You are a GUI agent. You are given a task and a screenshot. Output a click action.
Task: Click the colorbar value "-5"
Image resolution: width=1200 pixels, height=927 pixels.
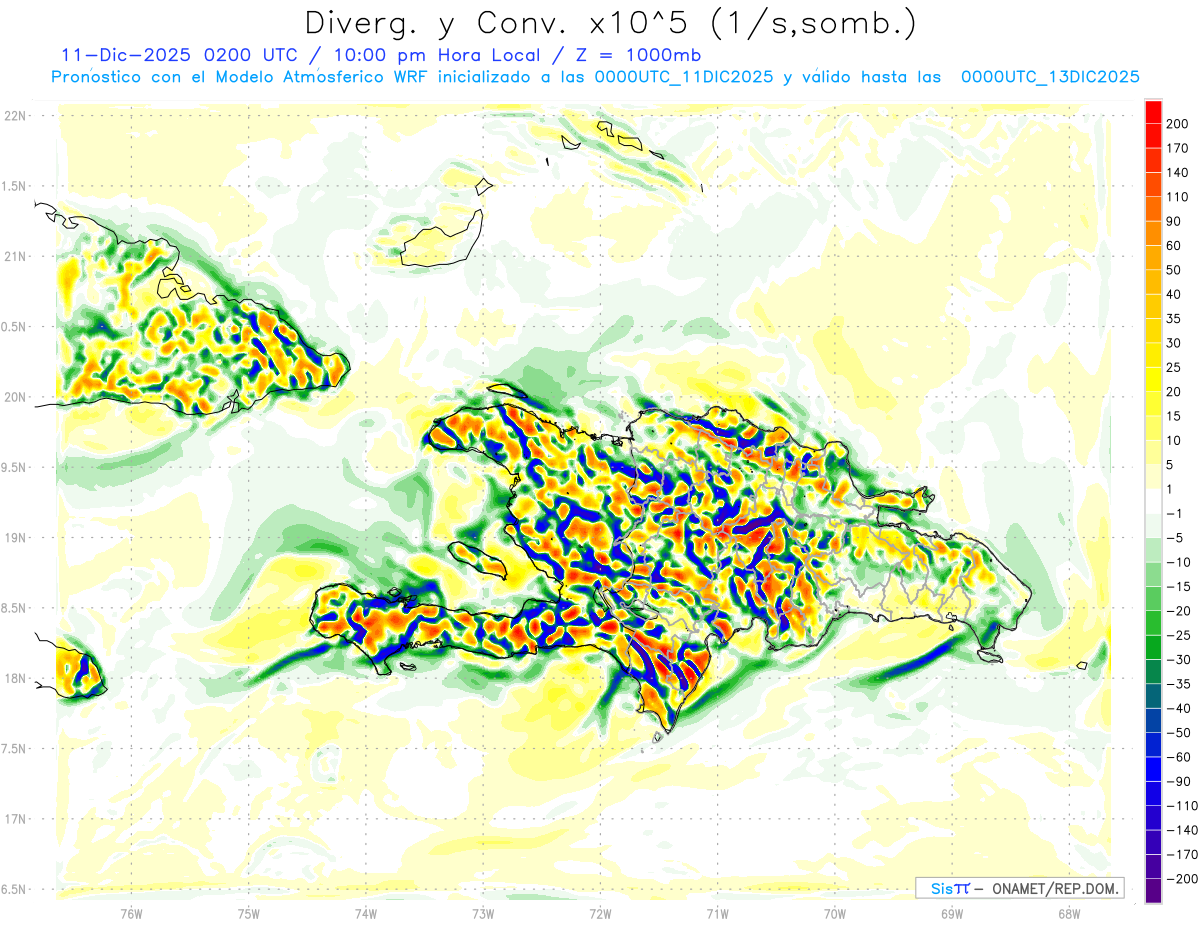click(x=1175, y=538)
